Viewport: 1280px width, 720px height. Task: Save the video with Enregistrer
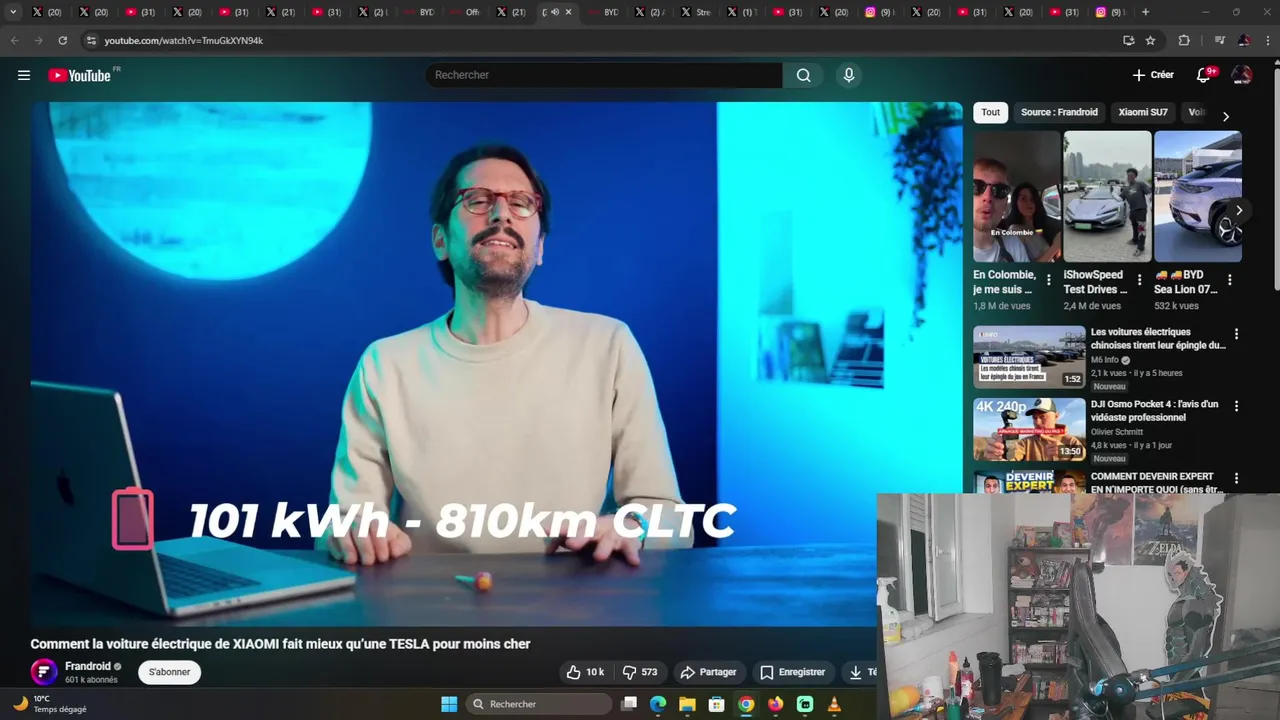click(x=792, y=672)
